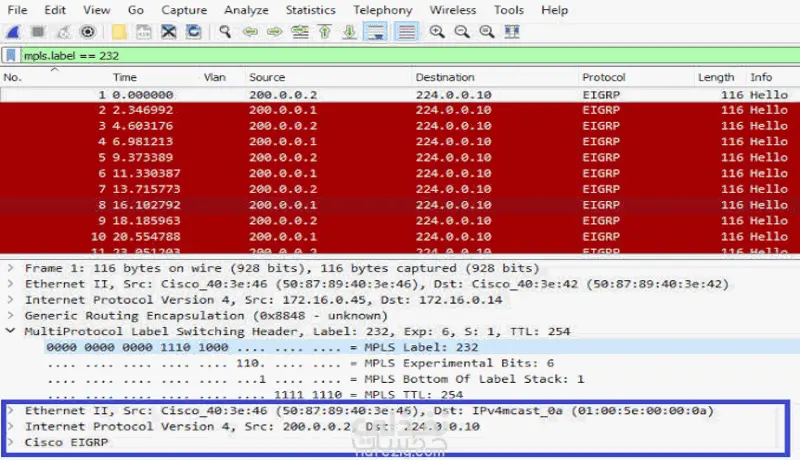
Task: Select packet 4 at time 6.981213
Action: (x=400, y=142)
